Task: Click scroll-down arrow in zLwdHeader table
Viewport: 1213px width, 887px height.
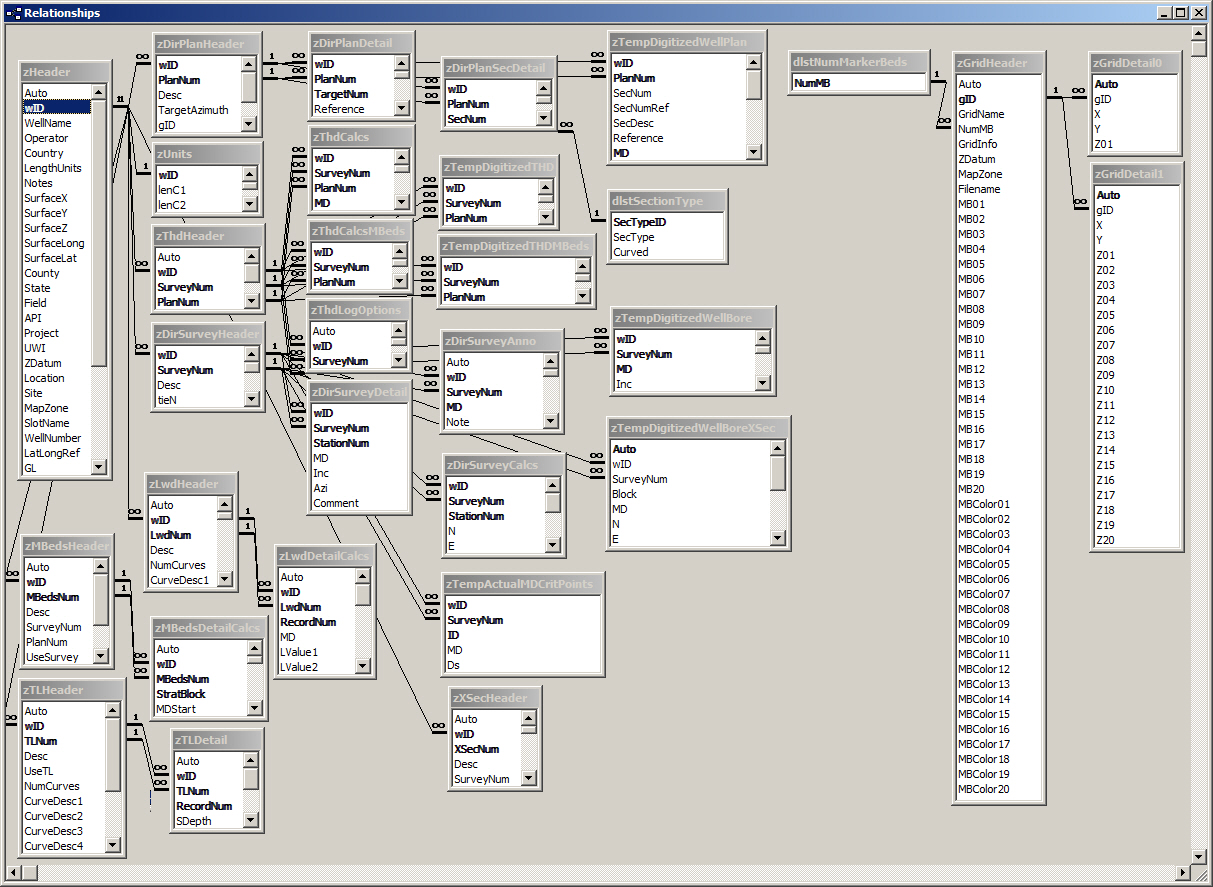Action: point(225,580)
